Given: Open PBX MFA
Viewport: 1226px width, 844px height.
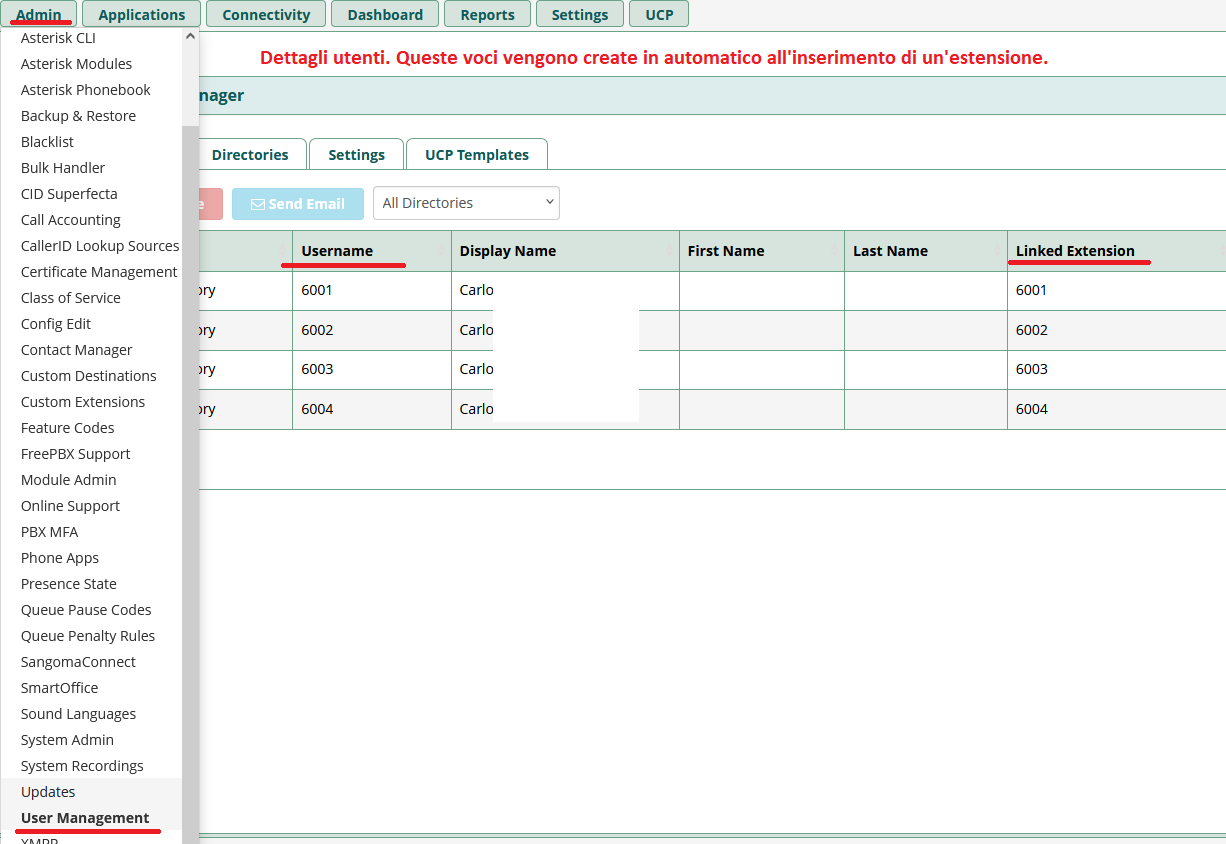Looking at the screenshot, I should (x=49, y=532).
